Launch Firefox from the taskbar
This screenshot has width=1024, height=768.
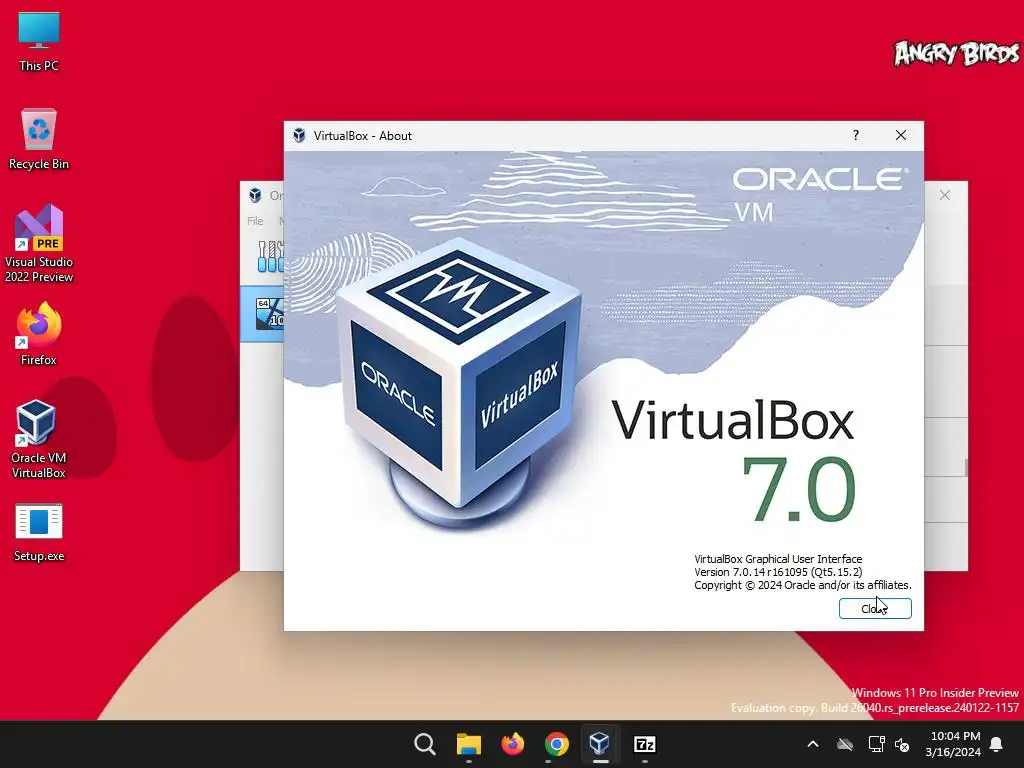[513, 744]
